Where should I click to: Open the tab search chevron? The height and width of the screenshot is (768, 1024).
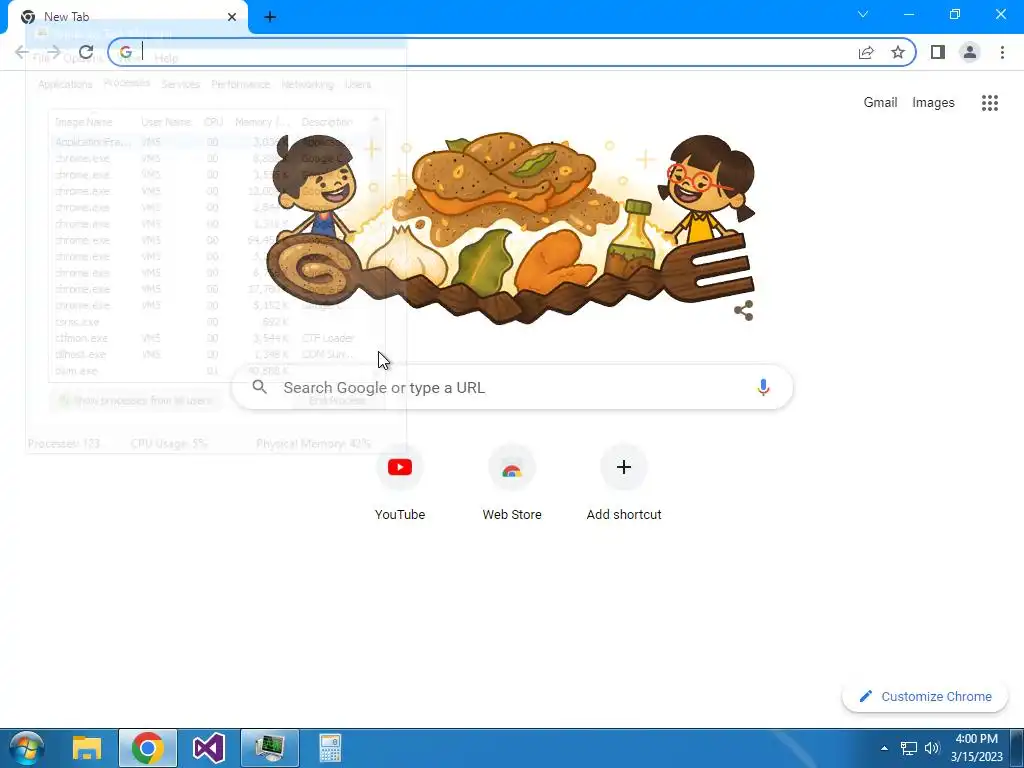click(x=863, y=14)
